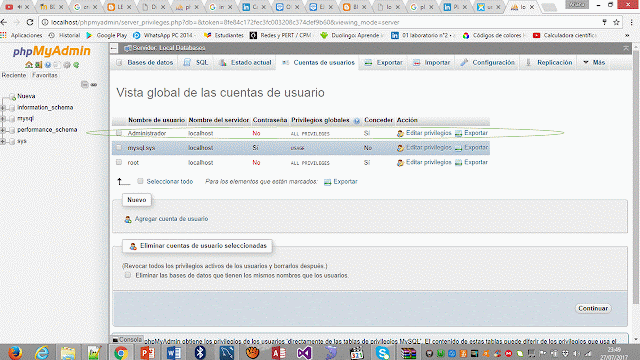Go to the Importar tab
Image resolution: width=640 pixels, height=360 pixels.
432,62
